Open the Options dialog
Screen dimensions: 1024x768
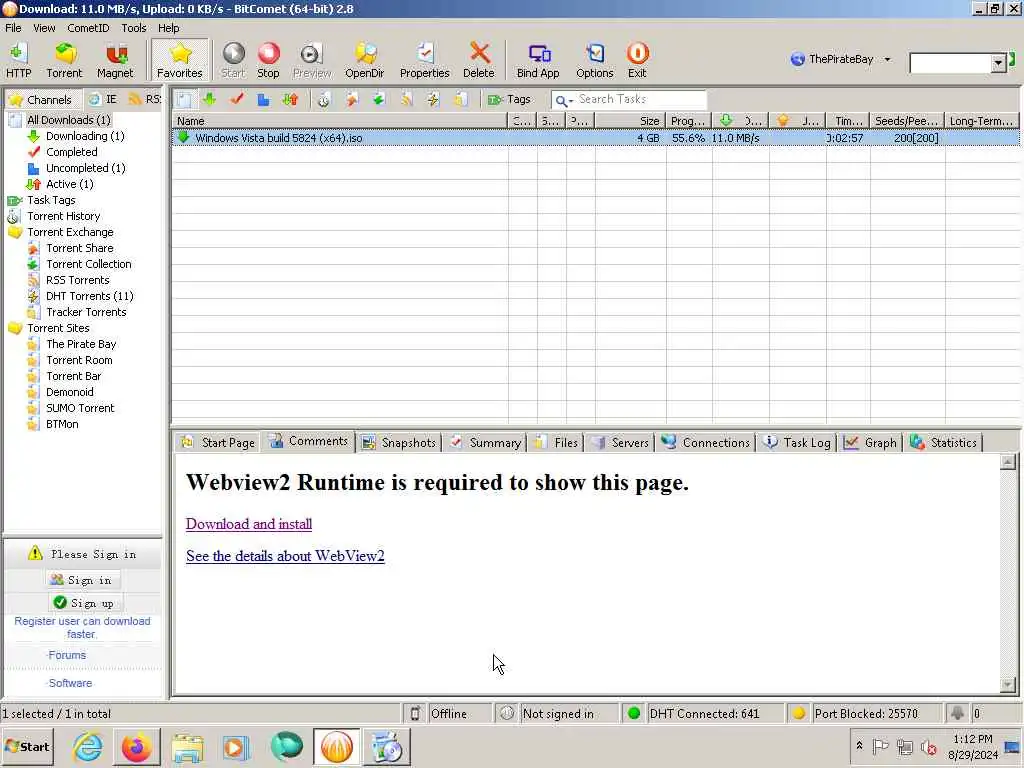pyautogui.click(x=594, y=60)
